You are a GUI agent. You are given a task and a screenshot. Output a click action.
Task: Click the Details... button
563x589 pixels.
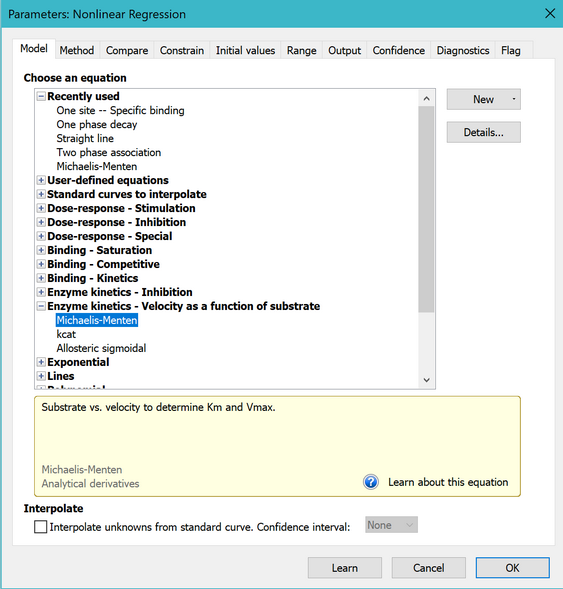[483, 132]
